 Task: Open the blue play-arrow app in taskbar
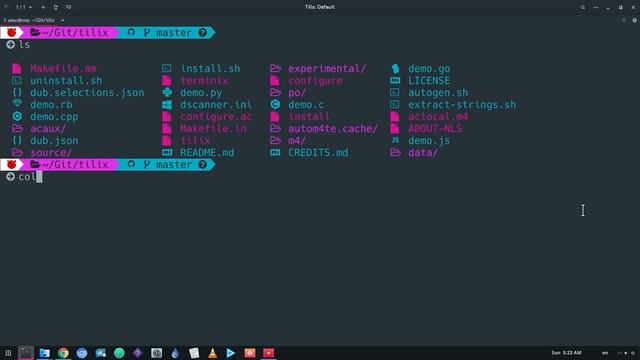pyautogui.click(x=231, y=353)
